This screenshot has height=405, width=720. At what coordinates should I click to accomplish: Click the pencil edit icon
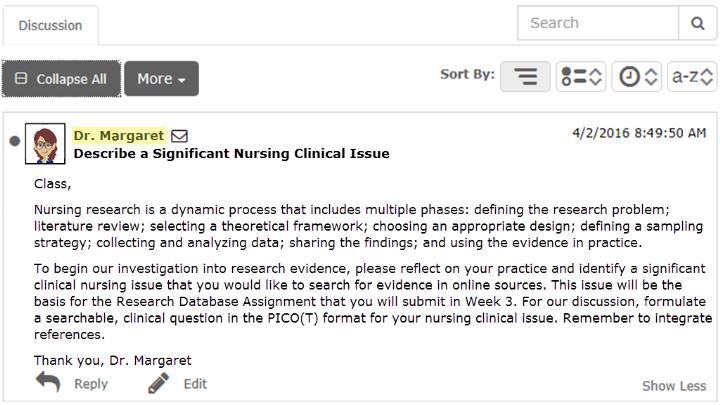(x=158, y=383)
